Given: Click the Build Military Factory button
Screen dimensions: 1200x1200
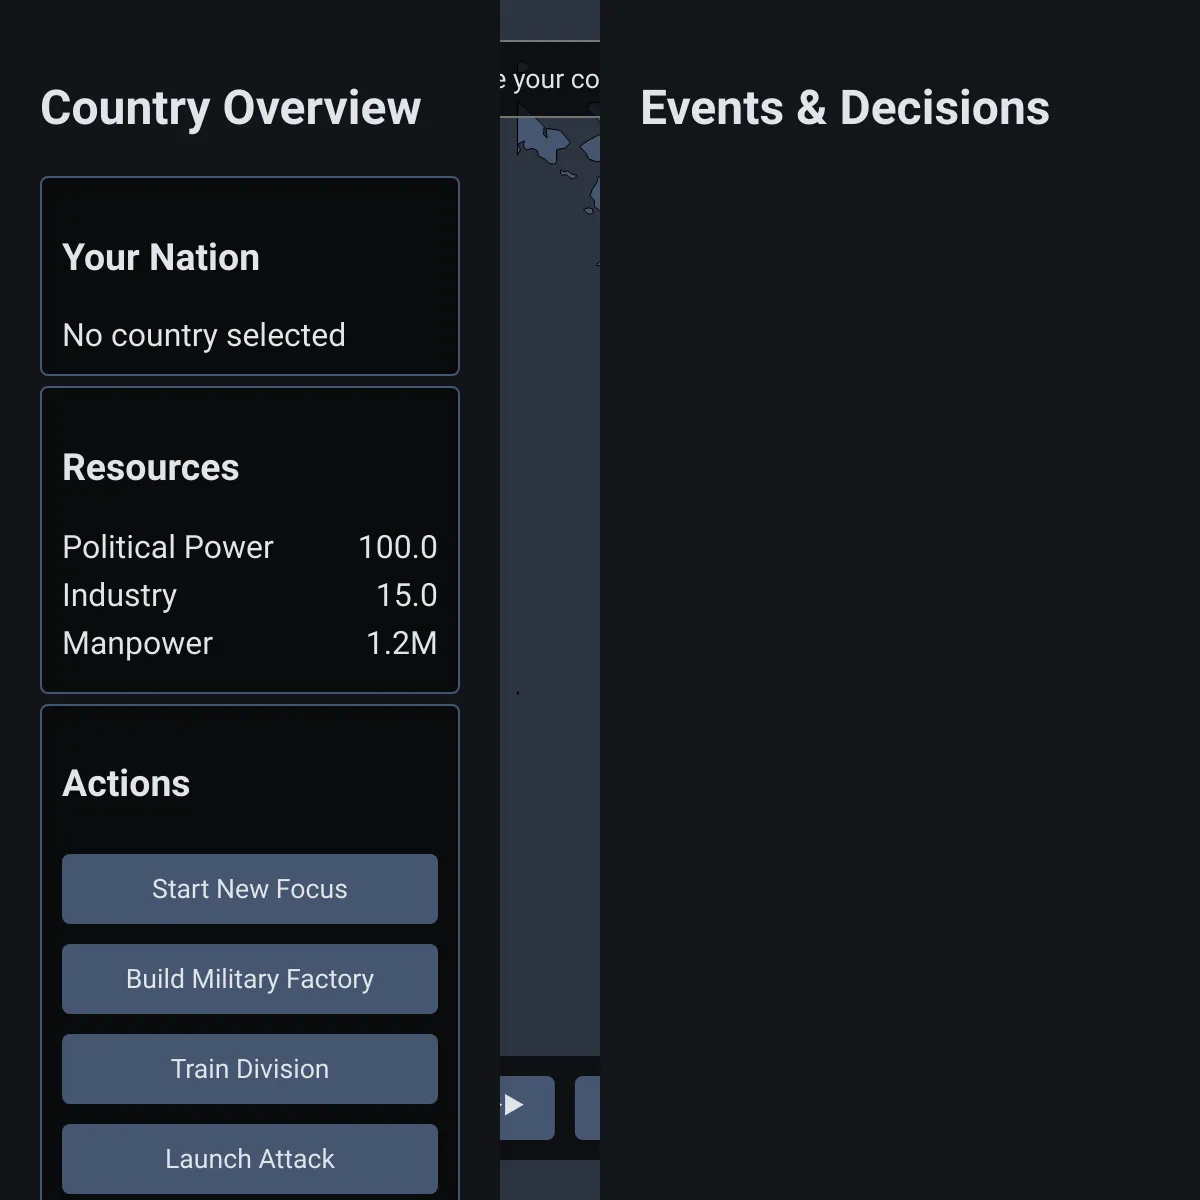Looking at the screenshot, I should pyautogui.click(x=250, y=979).
